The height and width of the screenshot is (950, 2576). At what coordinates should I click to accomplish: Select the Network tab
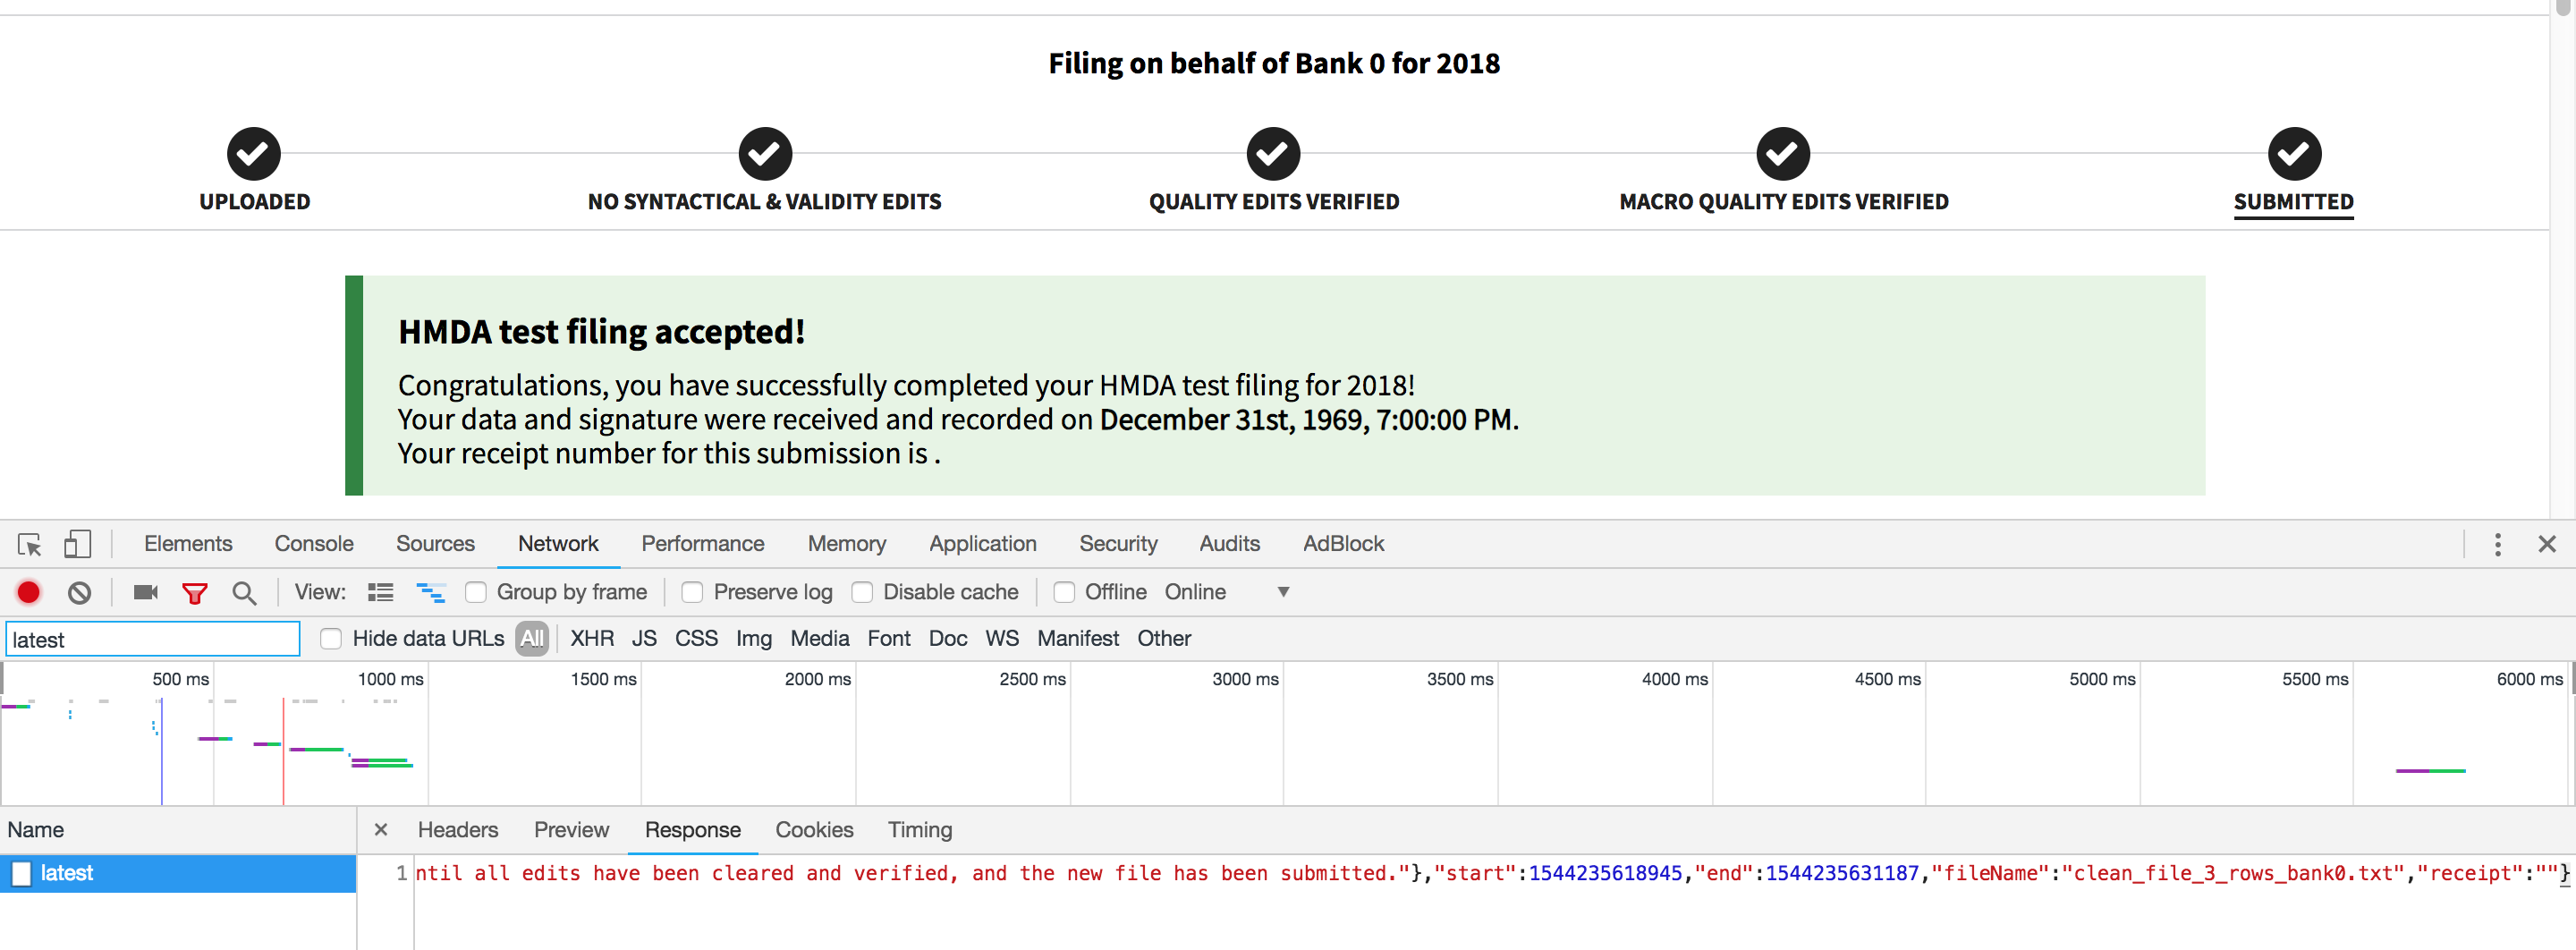coord(558,543)
